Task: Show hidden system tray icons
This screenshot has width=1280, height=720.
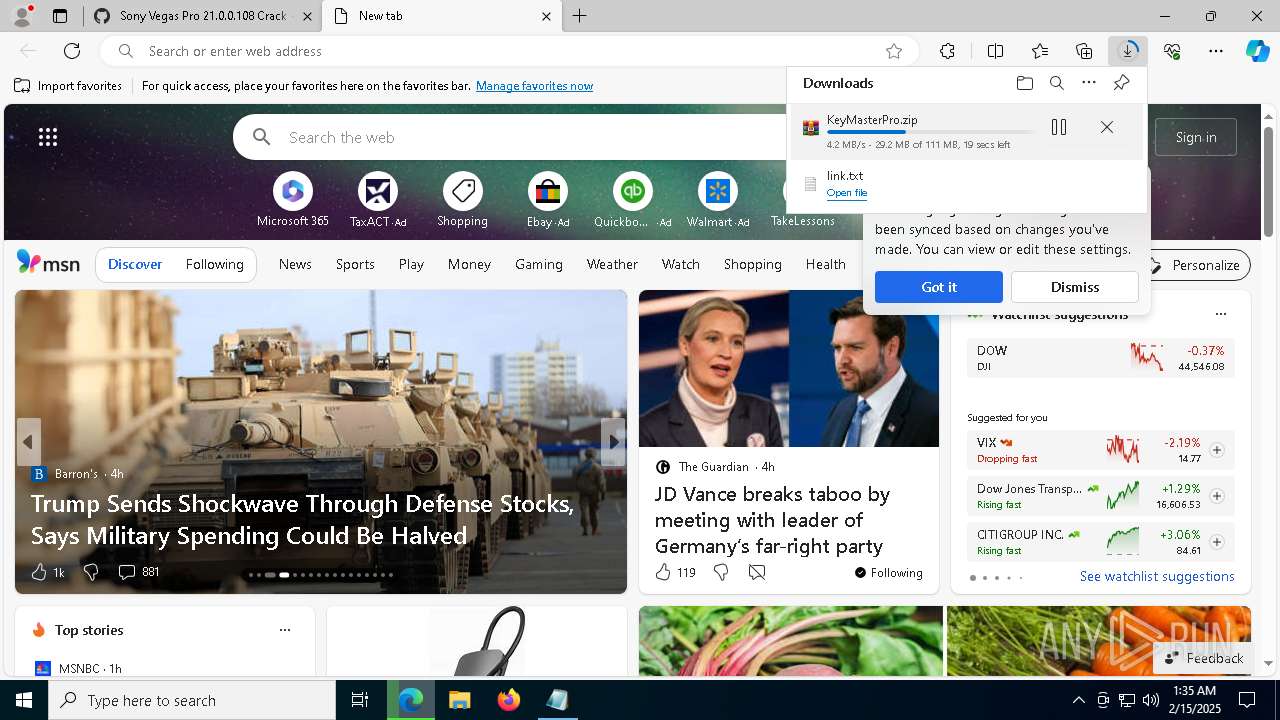Action: click(x=1078, y=700)
